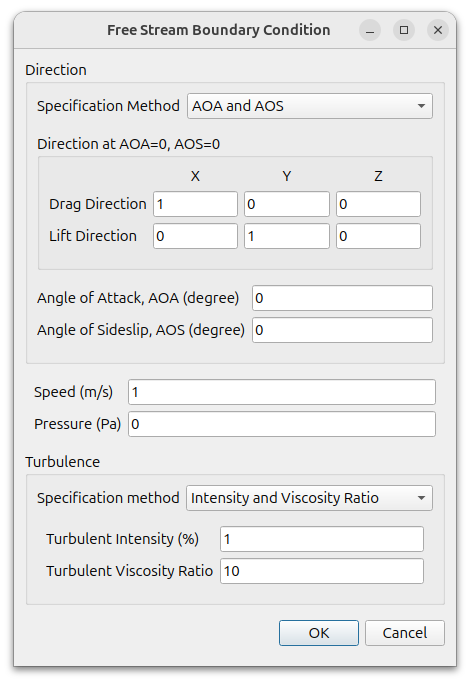
Task: Confirm settings with the OK button
Action: pos(319,633)
